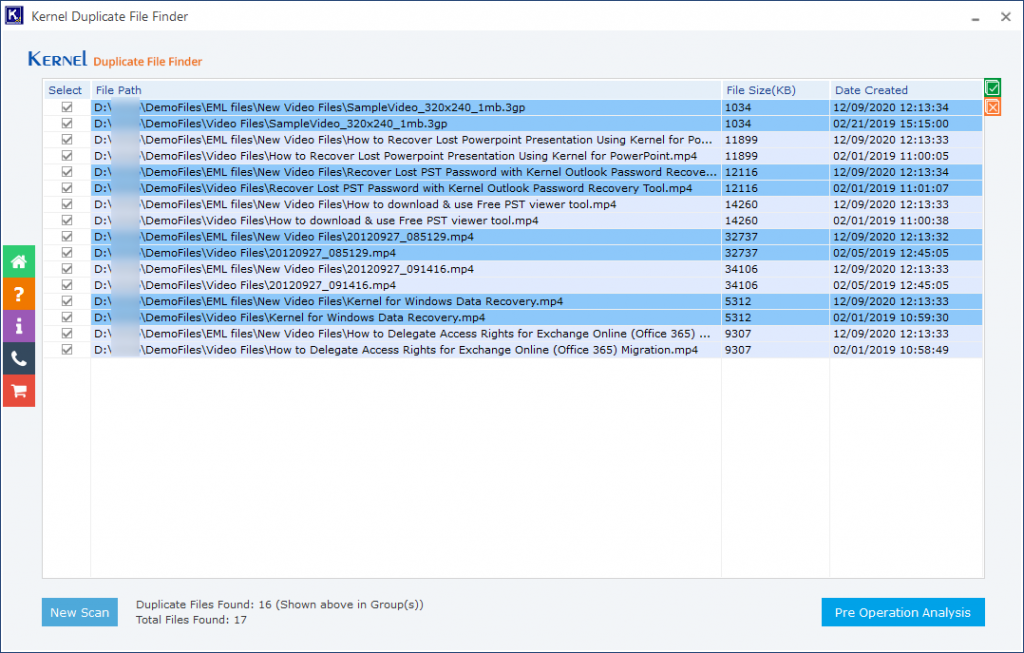The image size is (1024, 653).
Task: Open Help via the question mark icon
Action: coord(19,293)
